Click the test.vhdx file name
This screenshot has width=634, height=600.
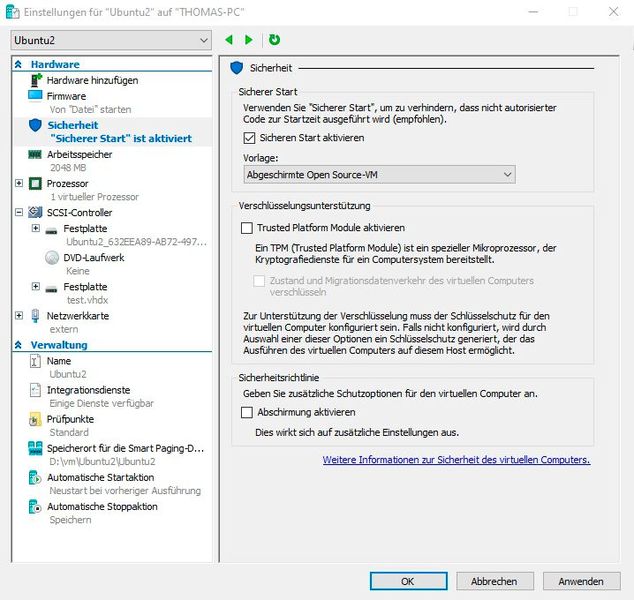click(87, 300)
